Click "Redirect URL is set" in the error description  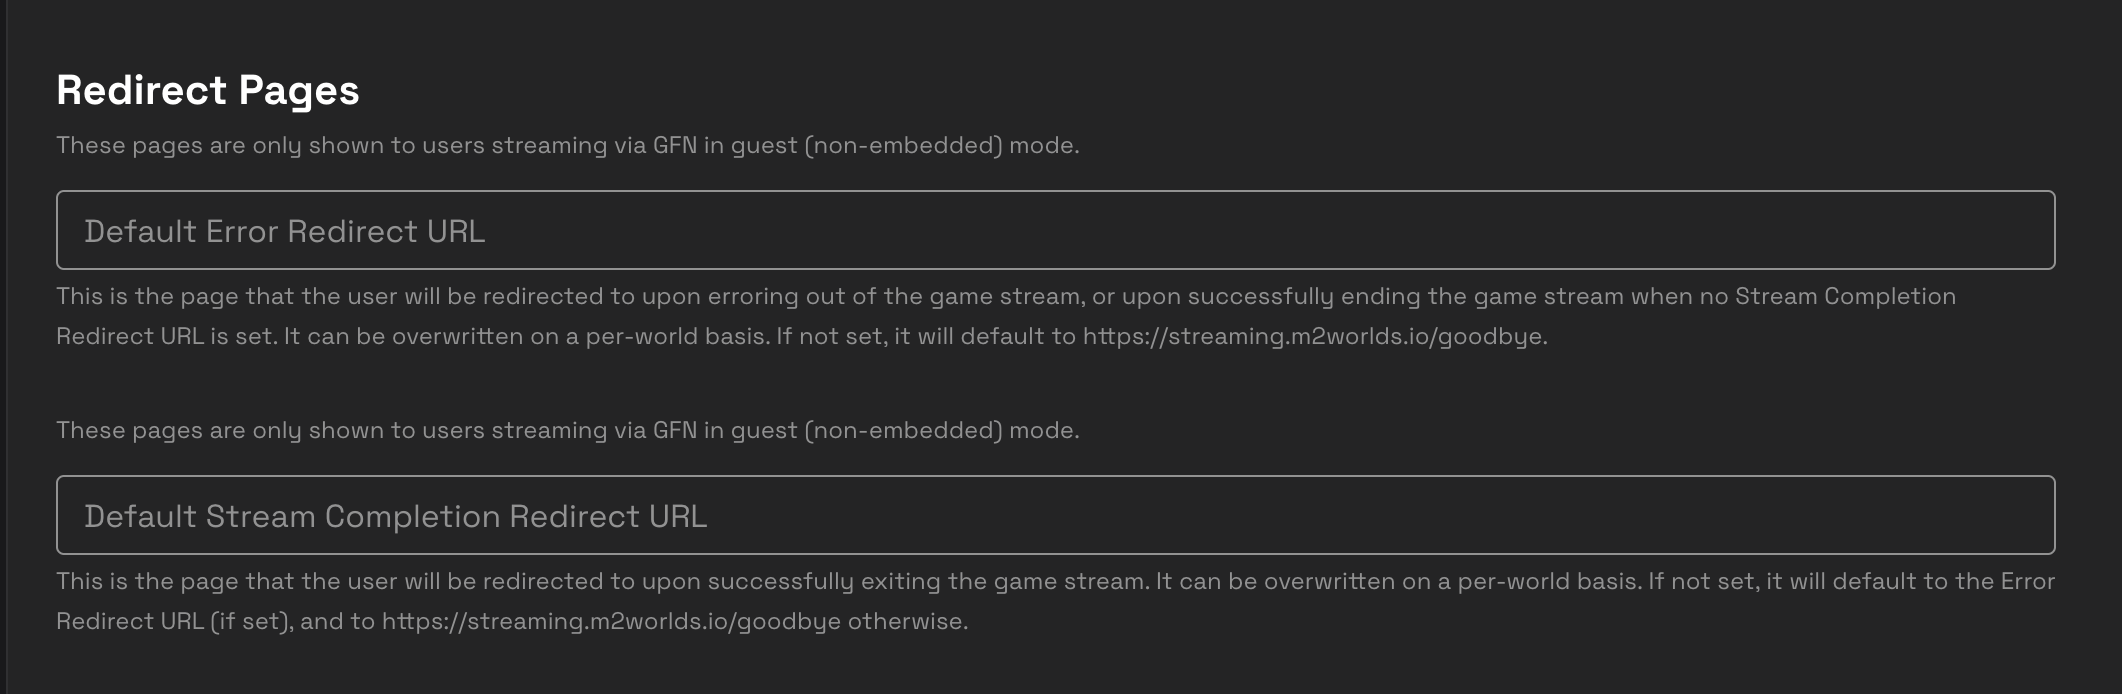pyautogui.click(x=165, y=337)
